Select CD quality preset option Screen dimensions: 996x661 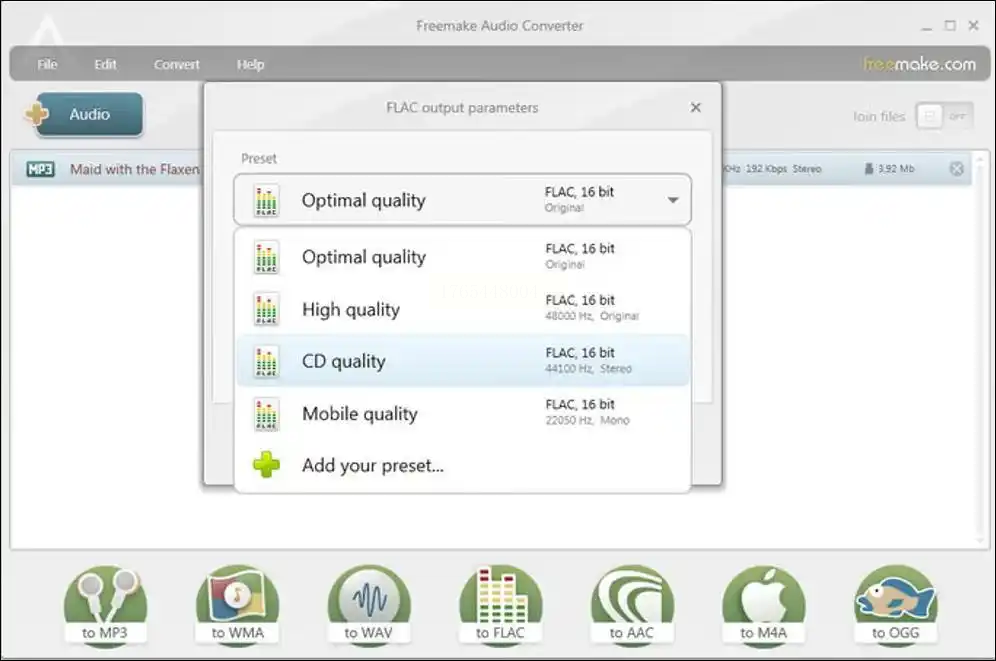[x=462, y=361]
